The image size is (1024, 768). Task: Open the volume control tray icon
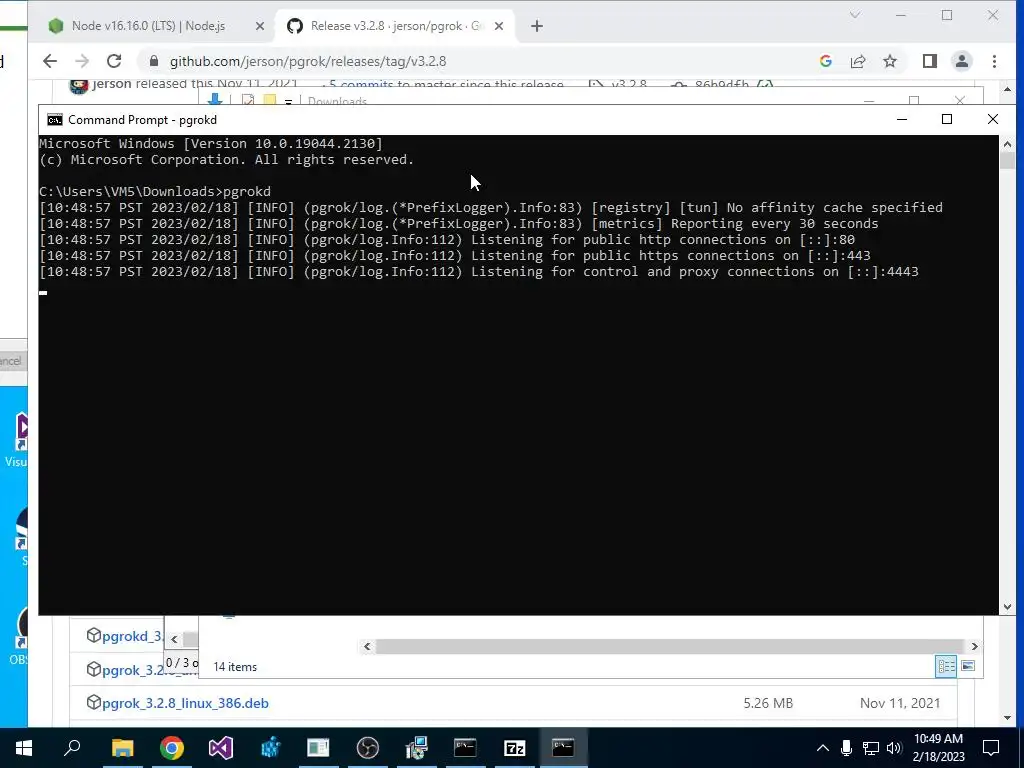(x=894, y=748)
